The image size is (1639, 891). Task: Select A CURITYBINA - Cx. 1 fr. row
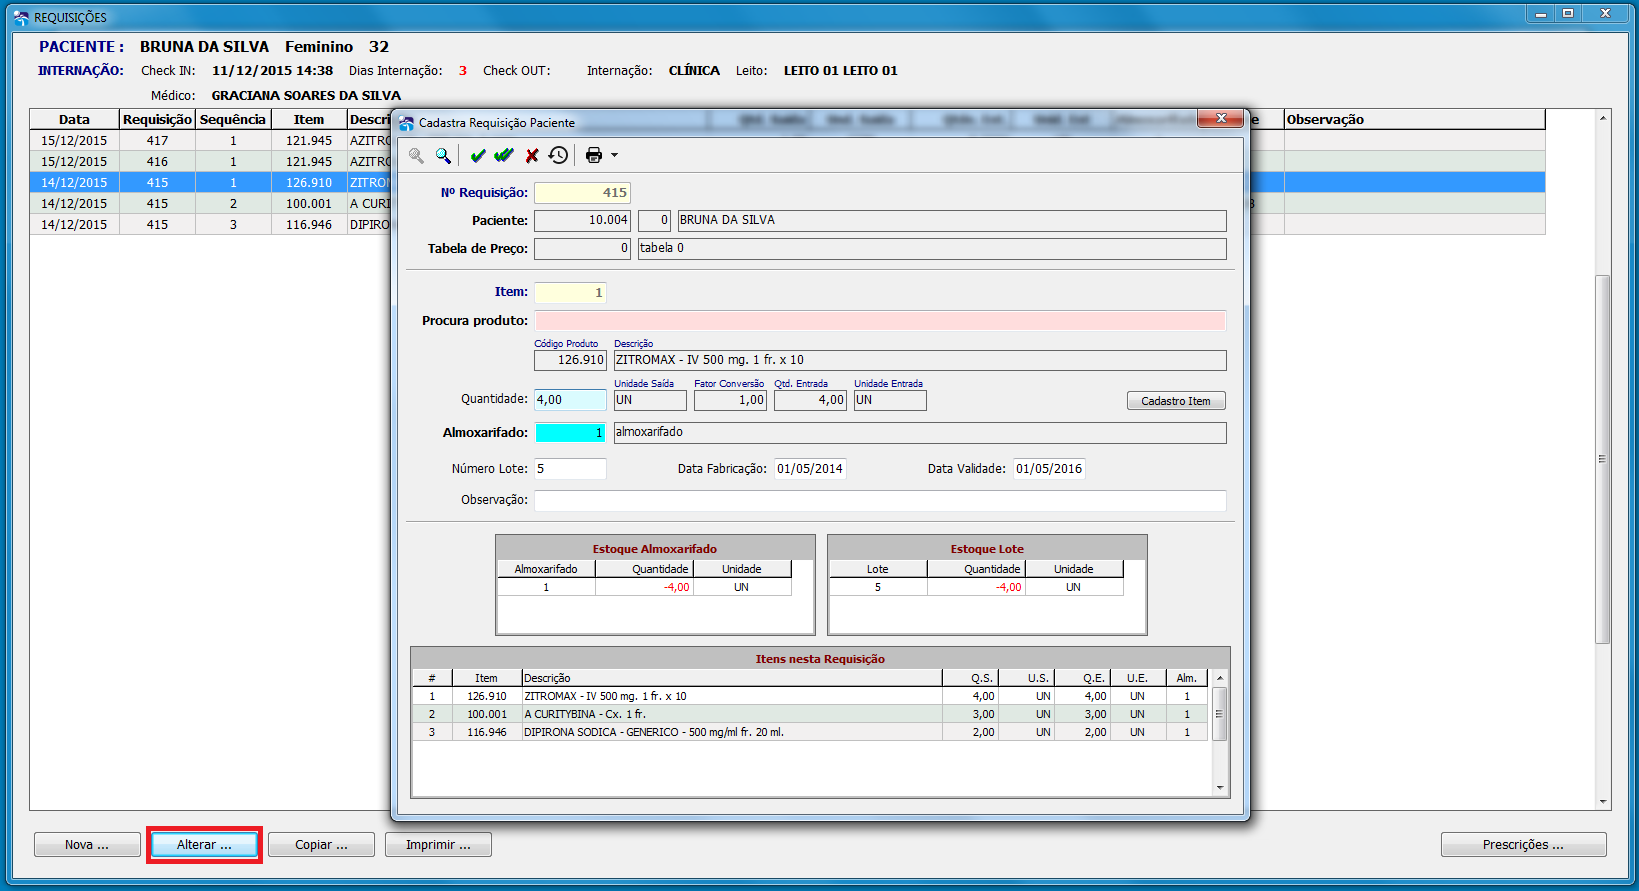[x=810, y=714]
